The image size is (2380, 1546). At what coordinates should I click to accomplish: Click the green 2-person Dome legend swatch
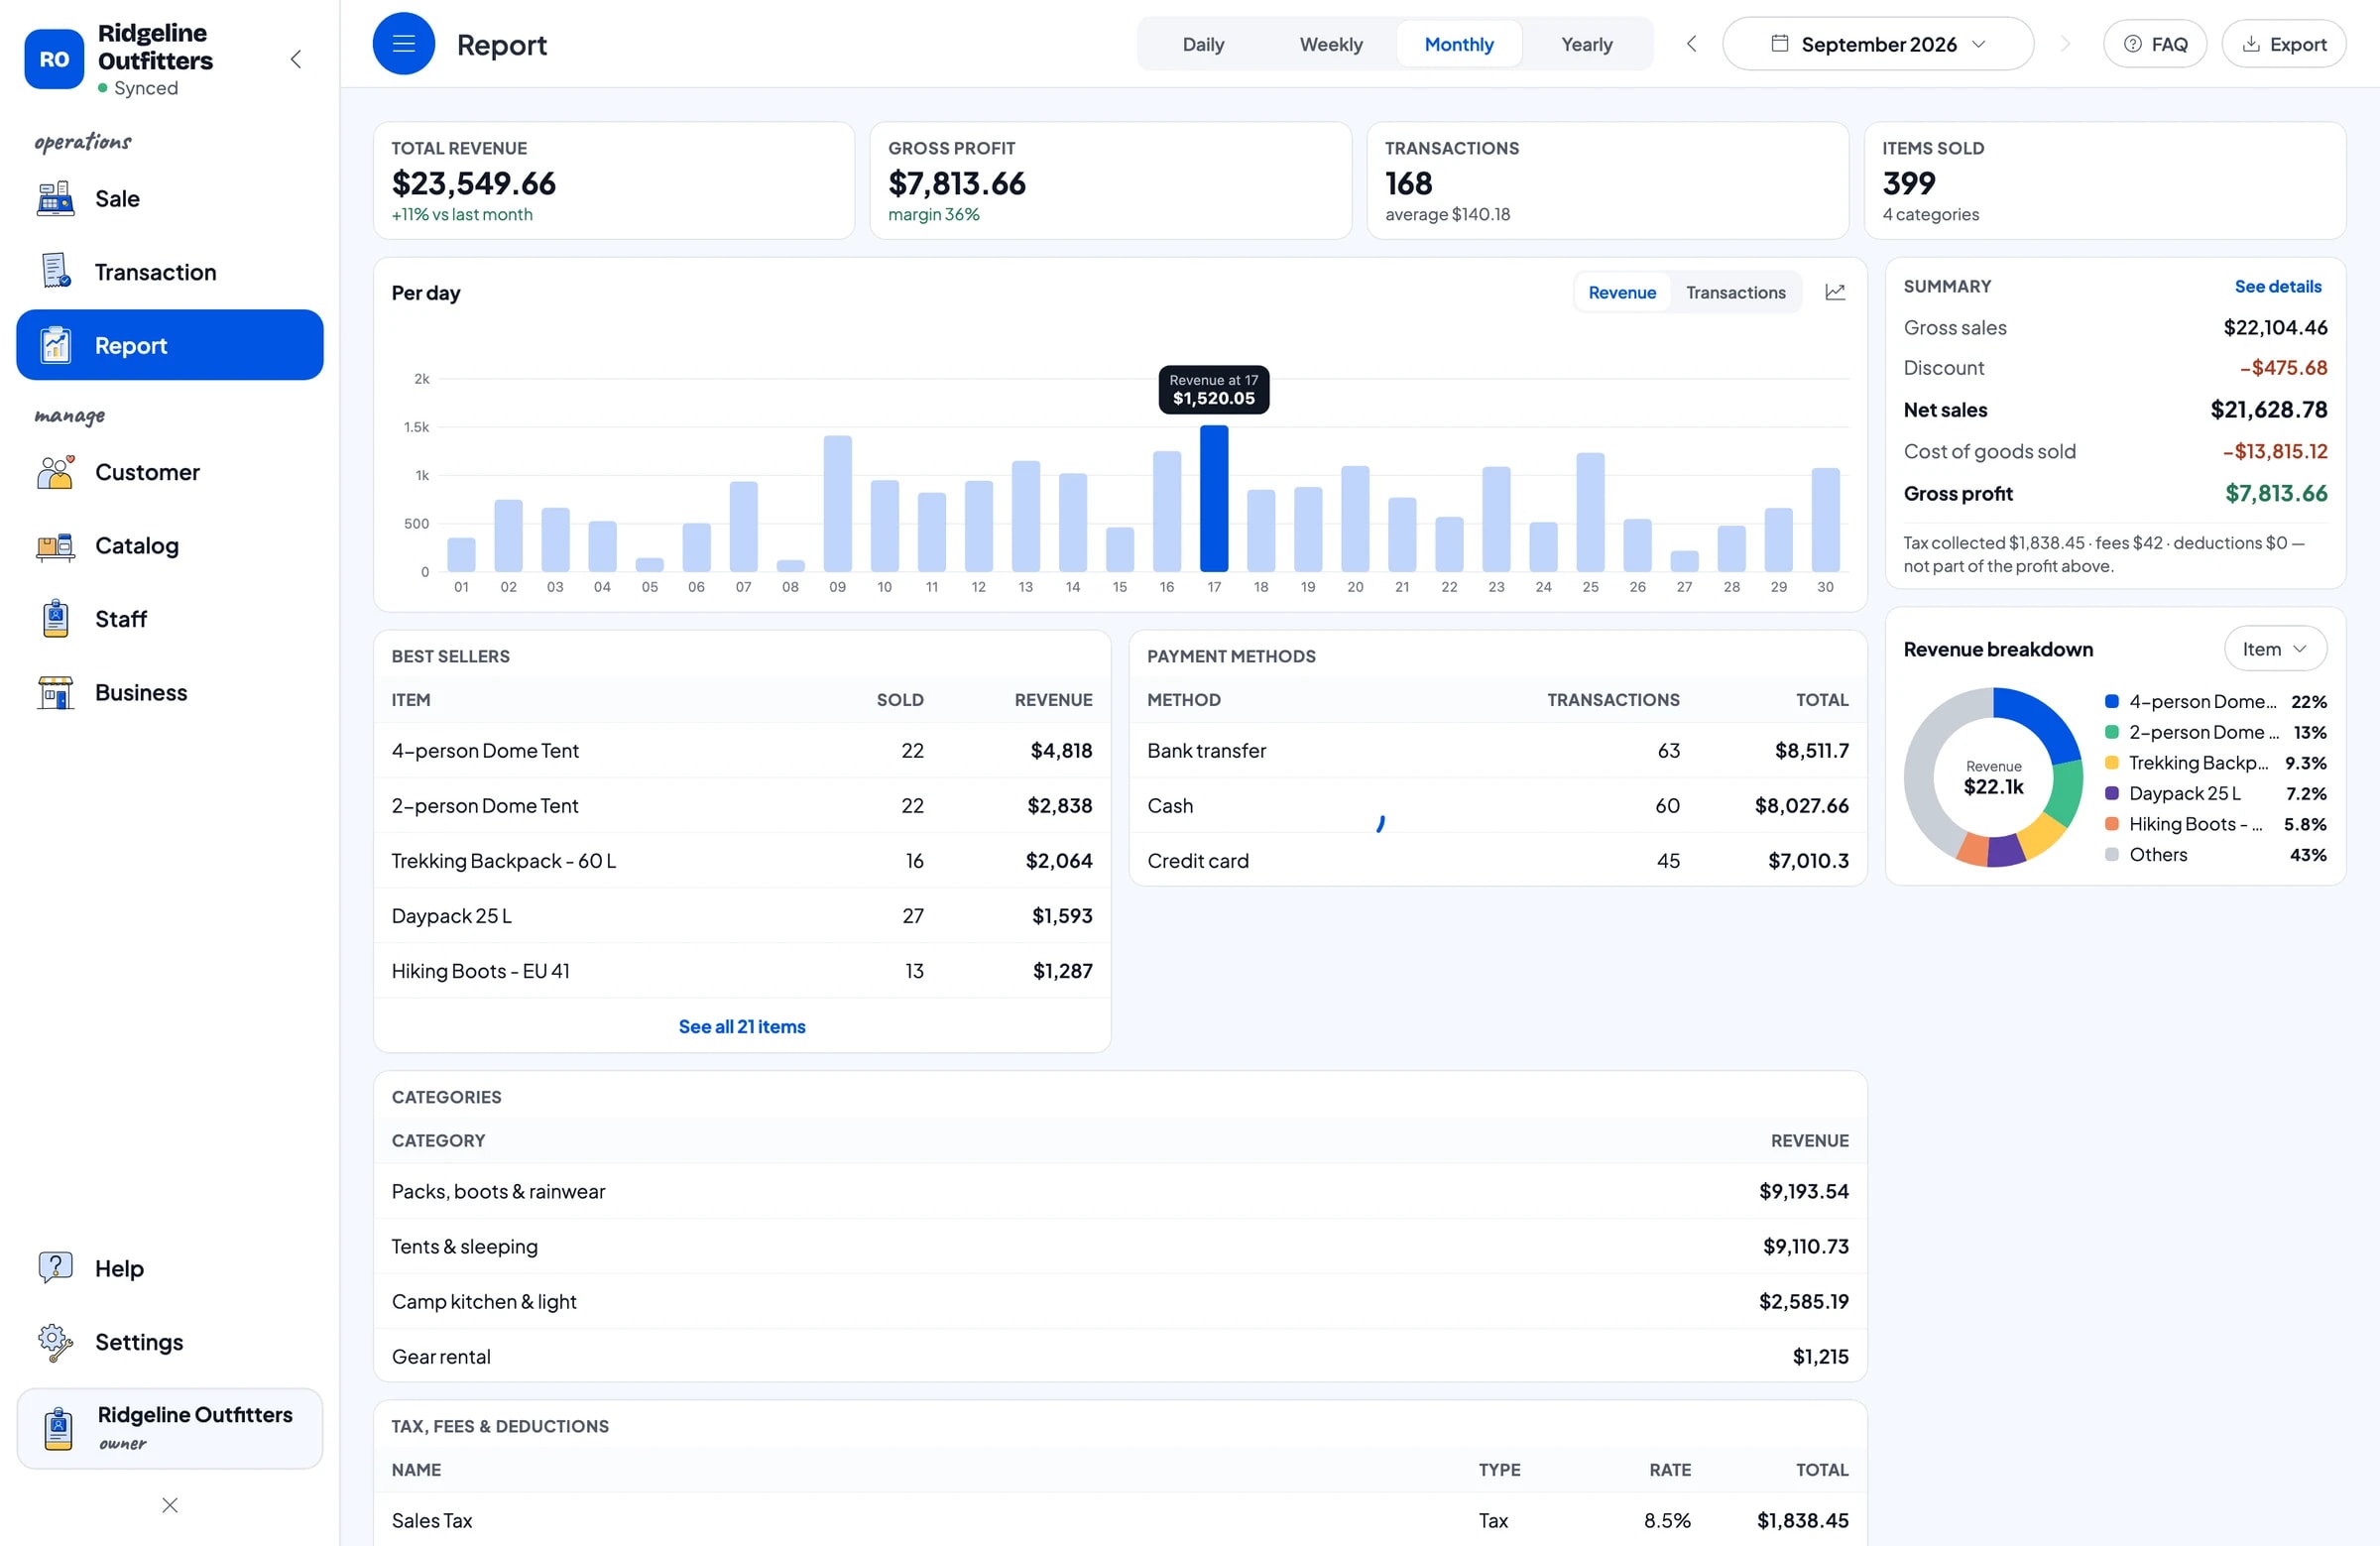coord(2111,732)
